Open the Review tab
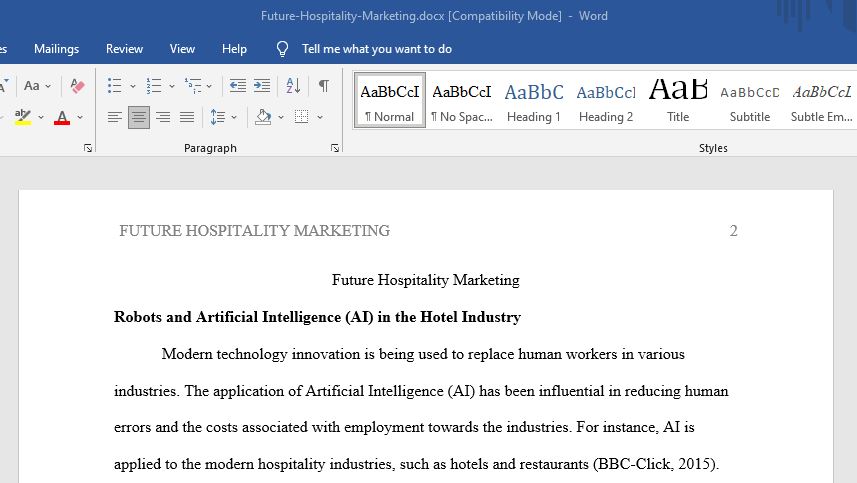 pos(124,49)
